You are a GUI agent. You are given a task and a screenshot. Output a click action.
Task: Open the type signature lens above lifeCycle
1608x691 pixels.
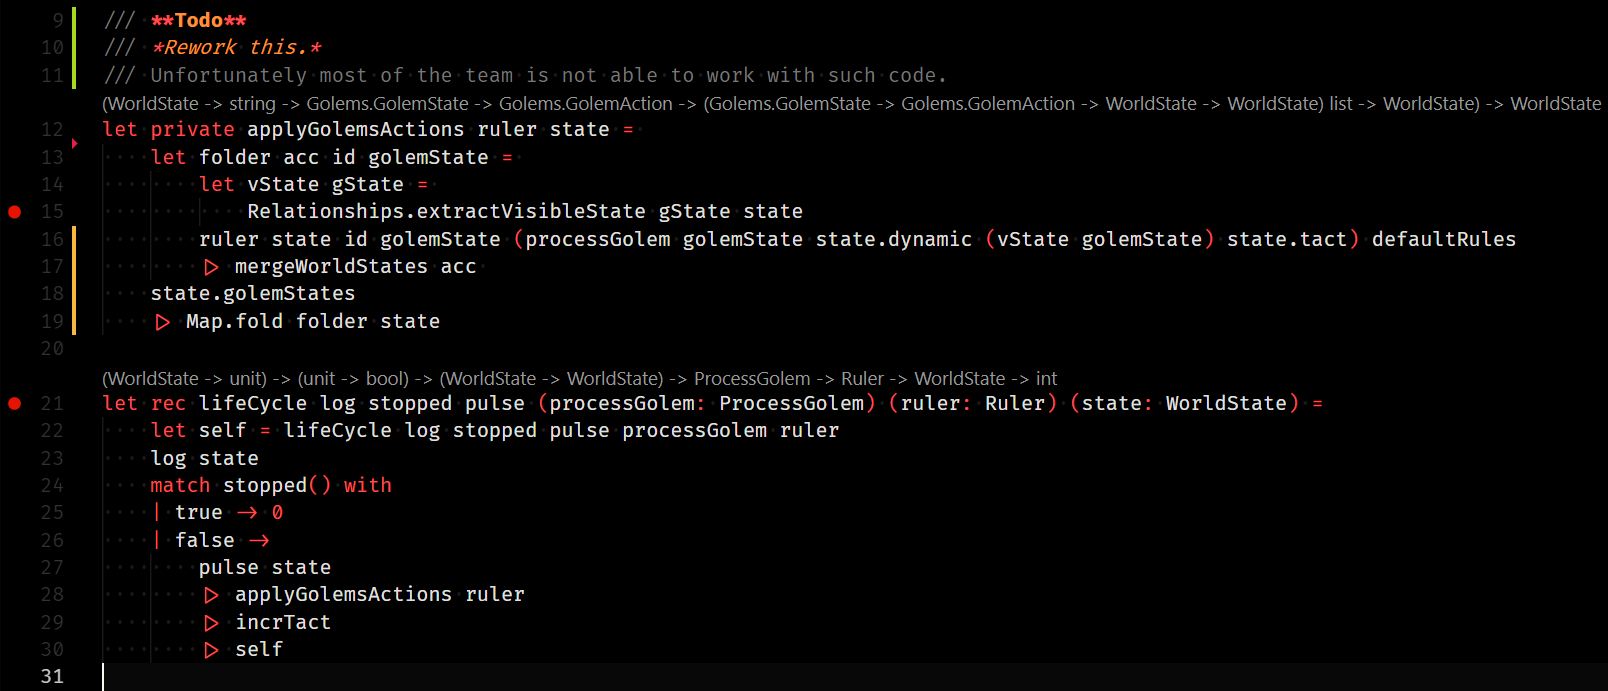pyautogui.click(x=579, y=379)
